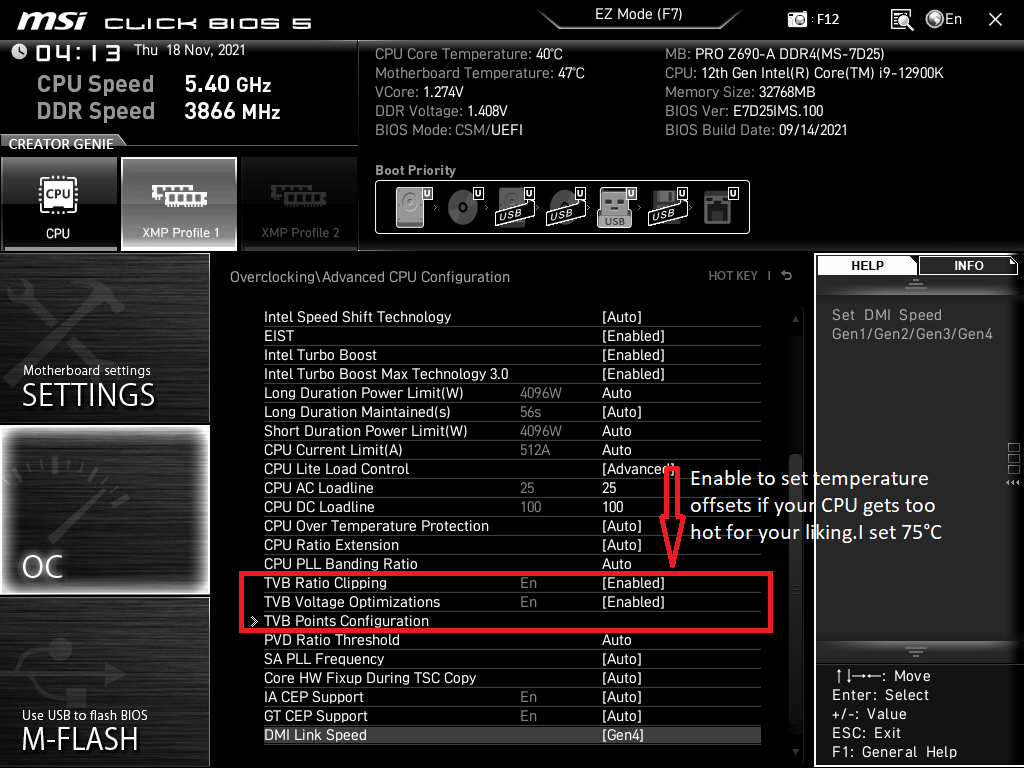The height and width of the screenshot is (768, 1024).
Task: Collapse help panel with triple-arrow icon
Action: point(1013,483)
